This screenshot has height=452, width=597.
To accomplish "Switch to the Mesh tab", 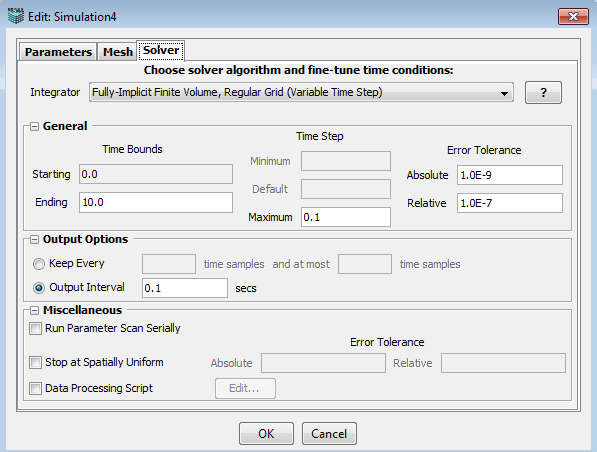I will (118, 52).
